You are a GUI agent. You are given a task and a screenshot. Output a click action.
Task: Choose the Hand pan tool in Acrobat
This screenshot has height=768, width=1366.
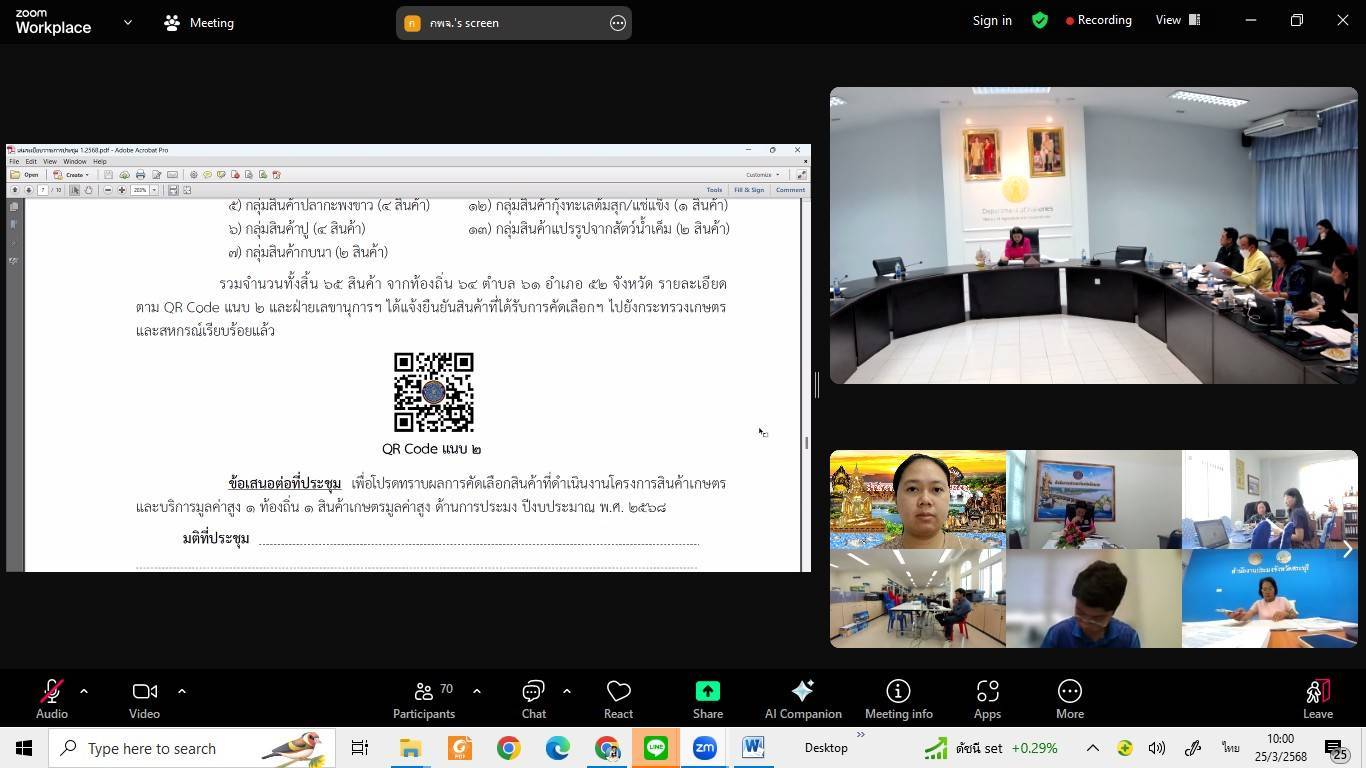(88, 190)
